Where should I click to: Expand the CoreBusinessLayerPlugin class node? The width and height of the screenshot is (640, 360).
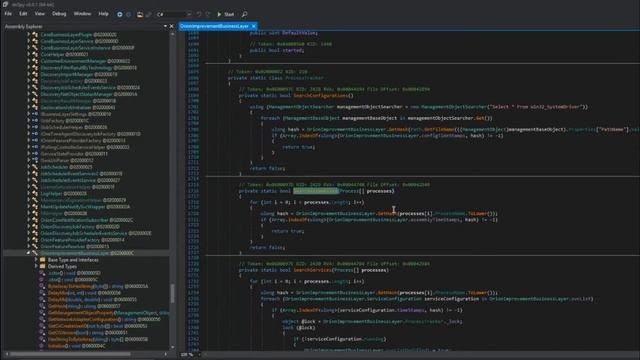click(29, 35)
